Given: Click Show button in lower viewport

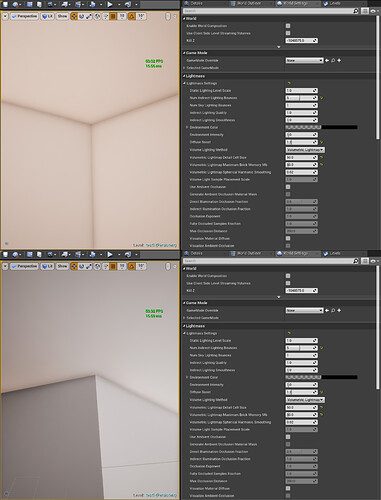Looking at the screenshot, I should pos(62,266).
